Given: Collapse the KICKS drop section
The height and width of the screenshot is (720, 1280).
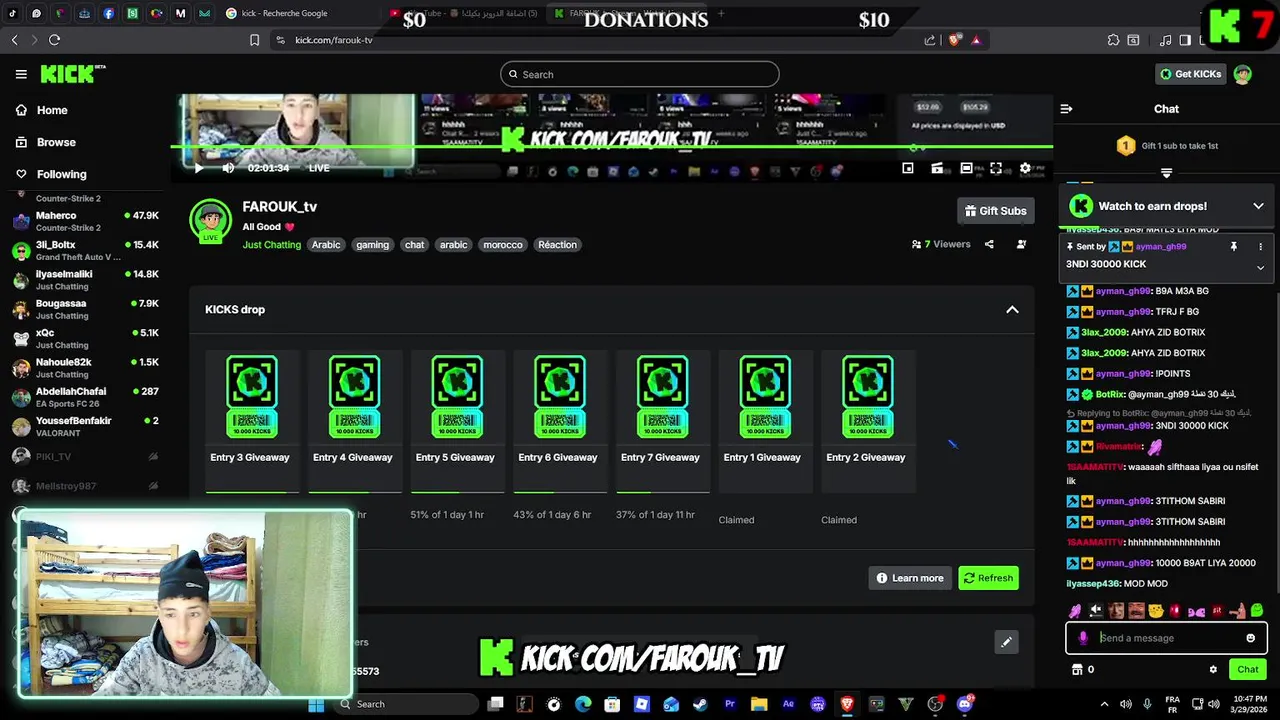Looking at the screenshot, I should coord(1012,310).
